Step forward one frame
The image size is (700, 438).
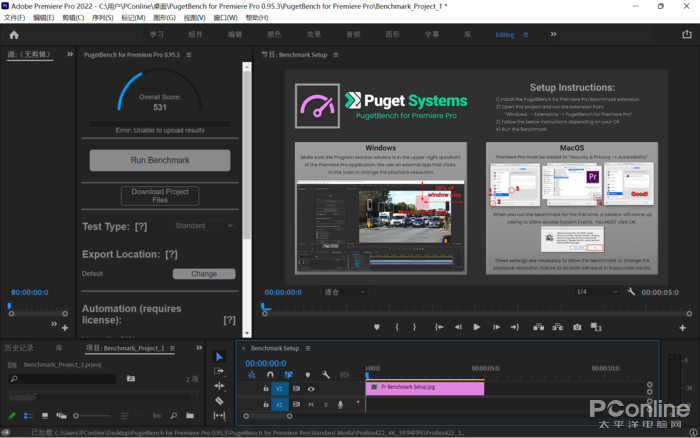(x=496, y=327)
